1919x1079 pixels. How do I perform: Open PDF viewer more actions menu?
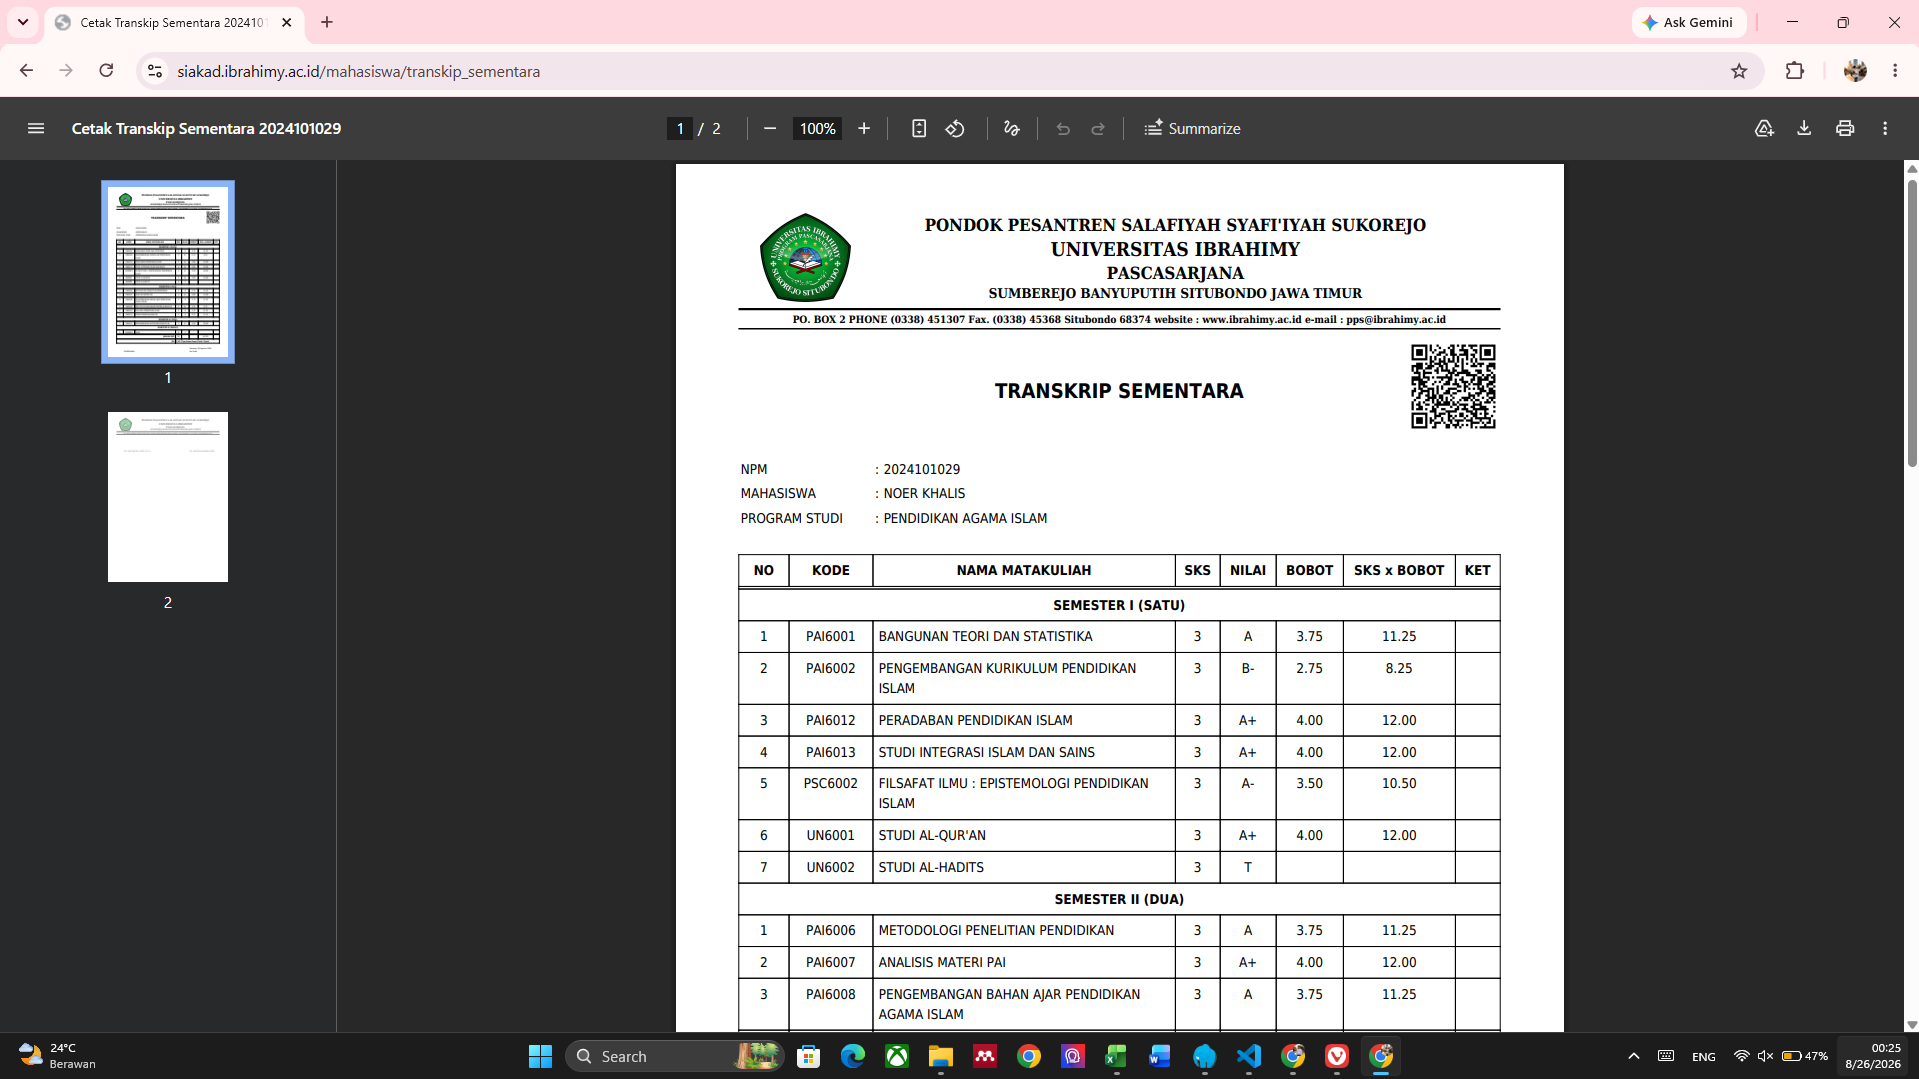(1885, 128)
